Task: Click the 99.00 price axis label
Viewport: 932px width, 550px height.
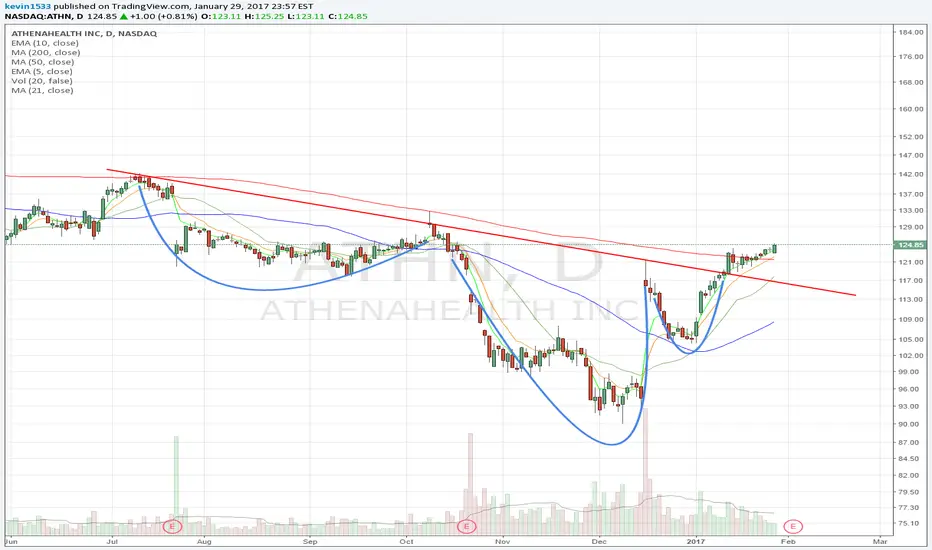Action: tap(911, 372)
